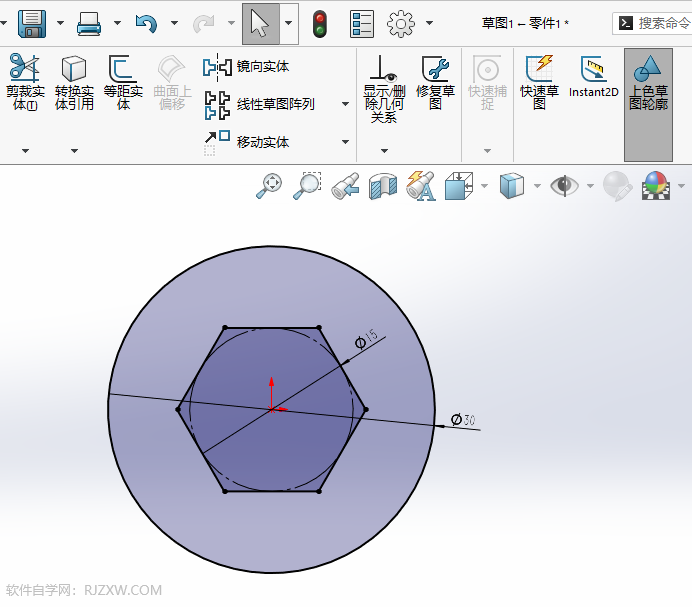
Task: Click the Zoom to Fit magnifier icon
Action: pyautogui.click(x=269, y=186)
